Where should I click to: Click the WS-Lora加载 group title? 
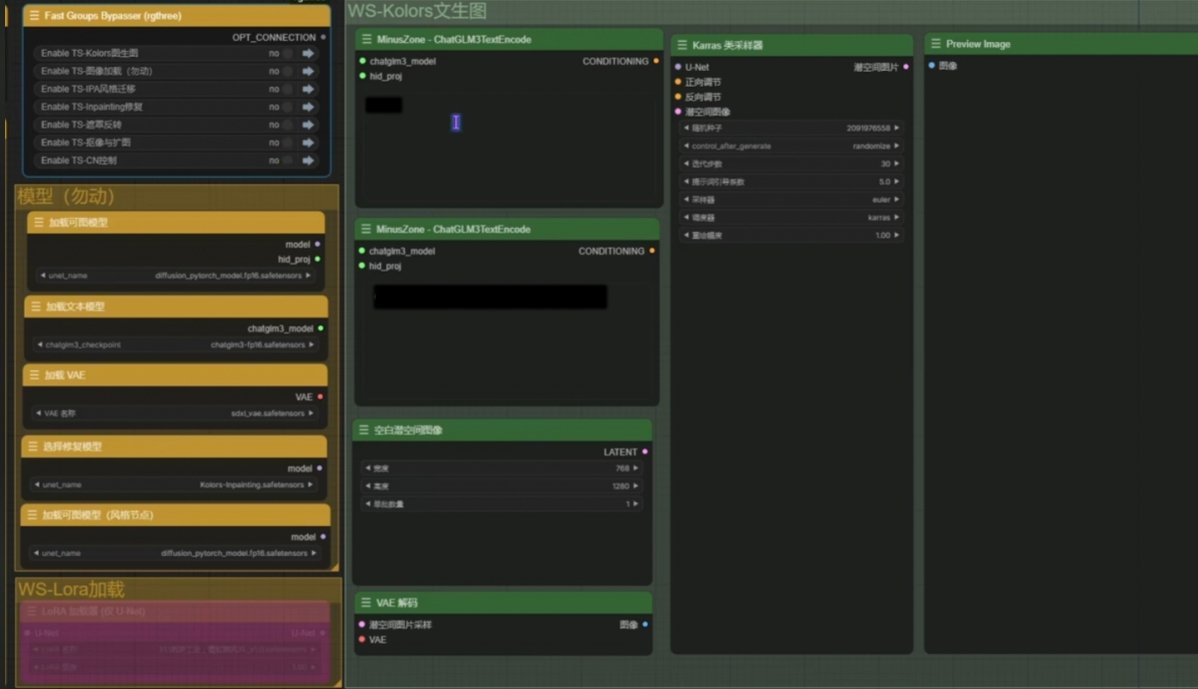tap(71, 589)
